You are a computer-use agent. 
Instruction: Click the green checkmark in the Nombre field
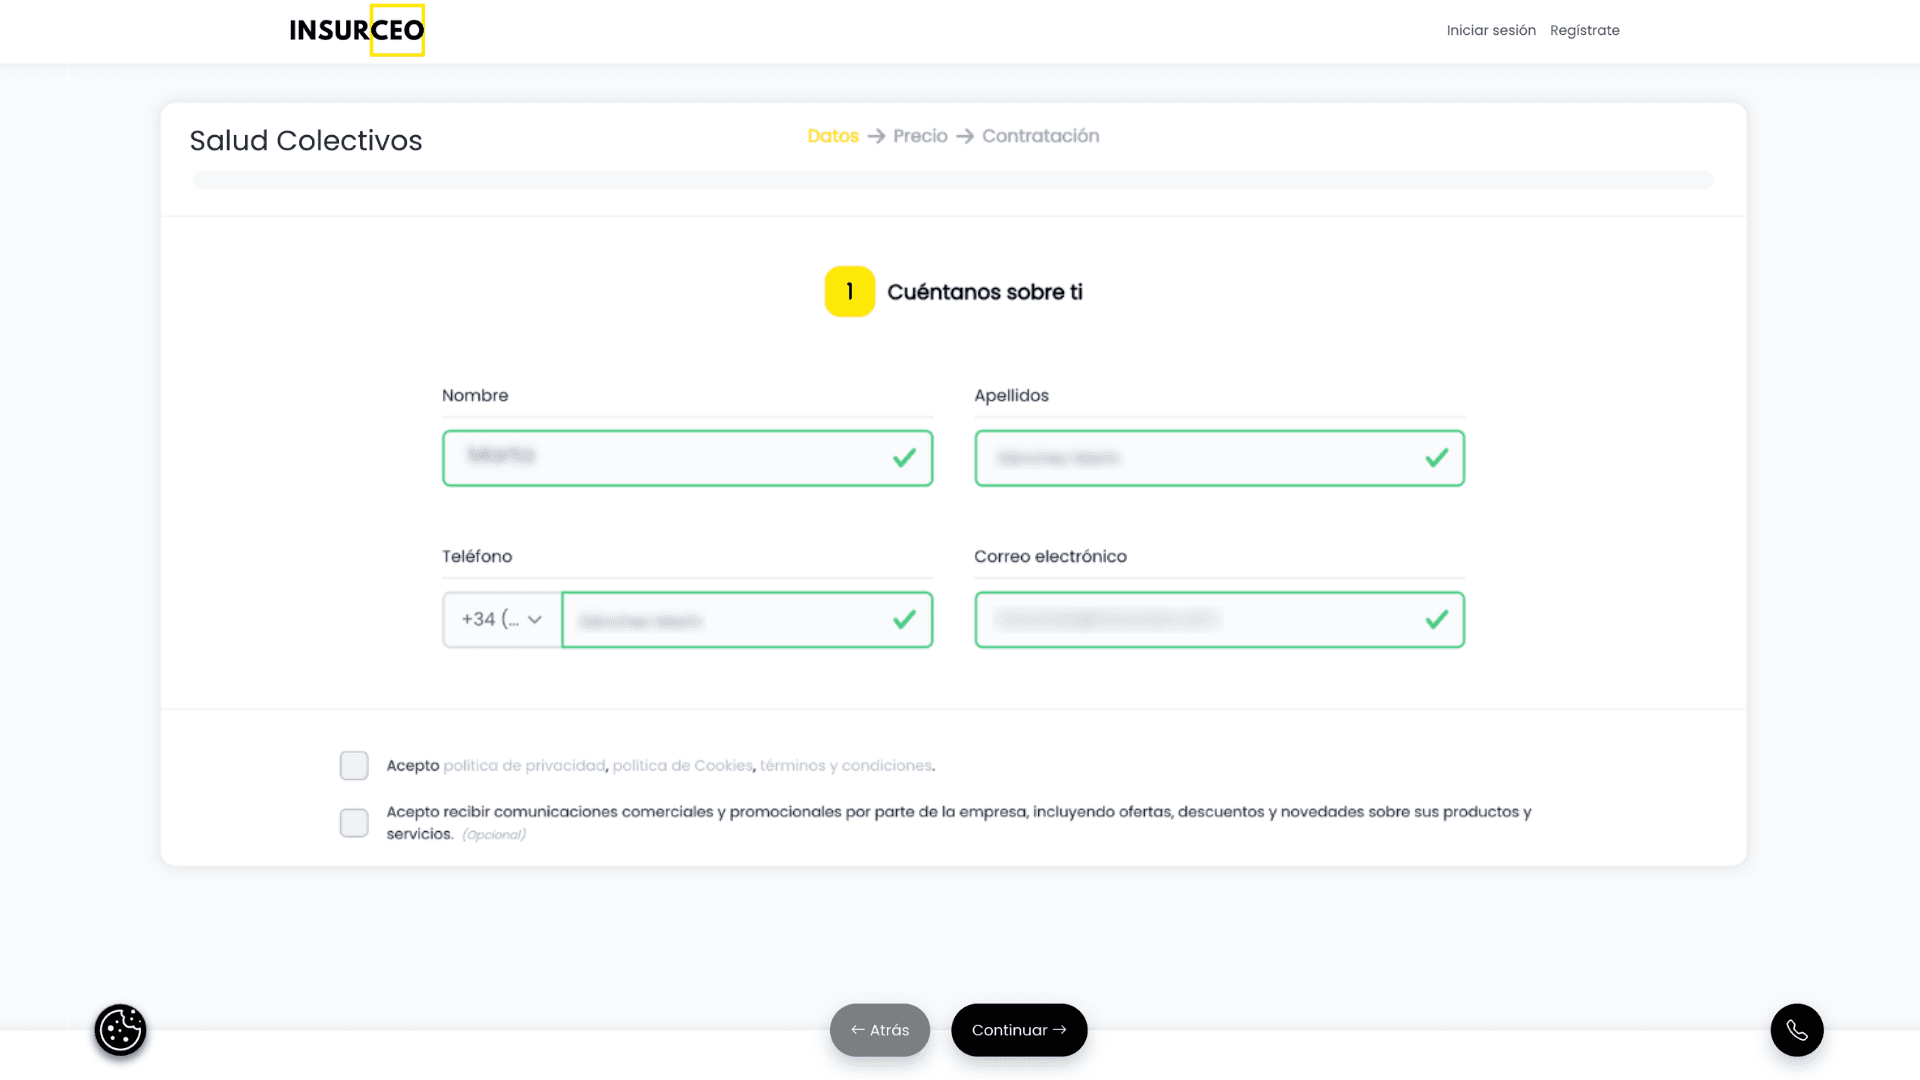pos(904,458)
